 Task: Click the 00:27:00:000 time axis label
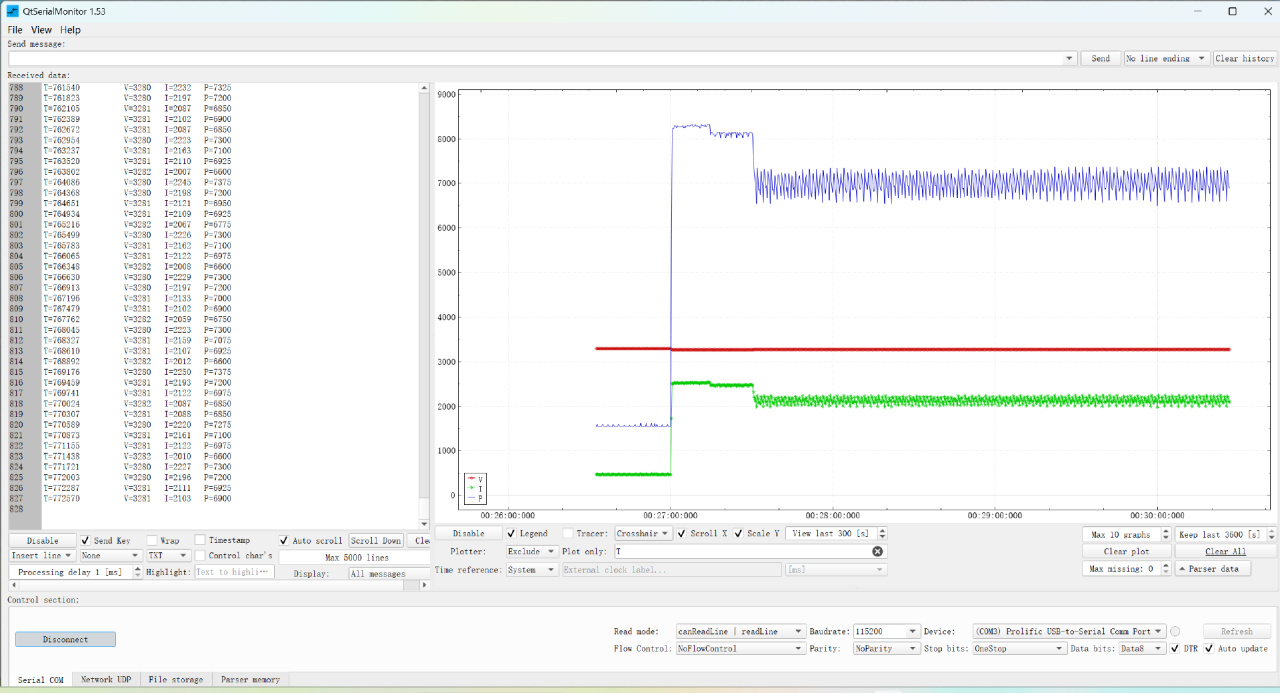click(671, 516)
